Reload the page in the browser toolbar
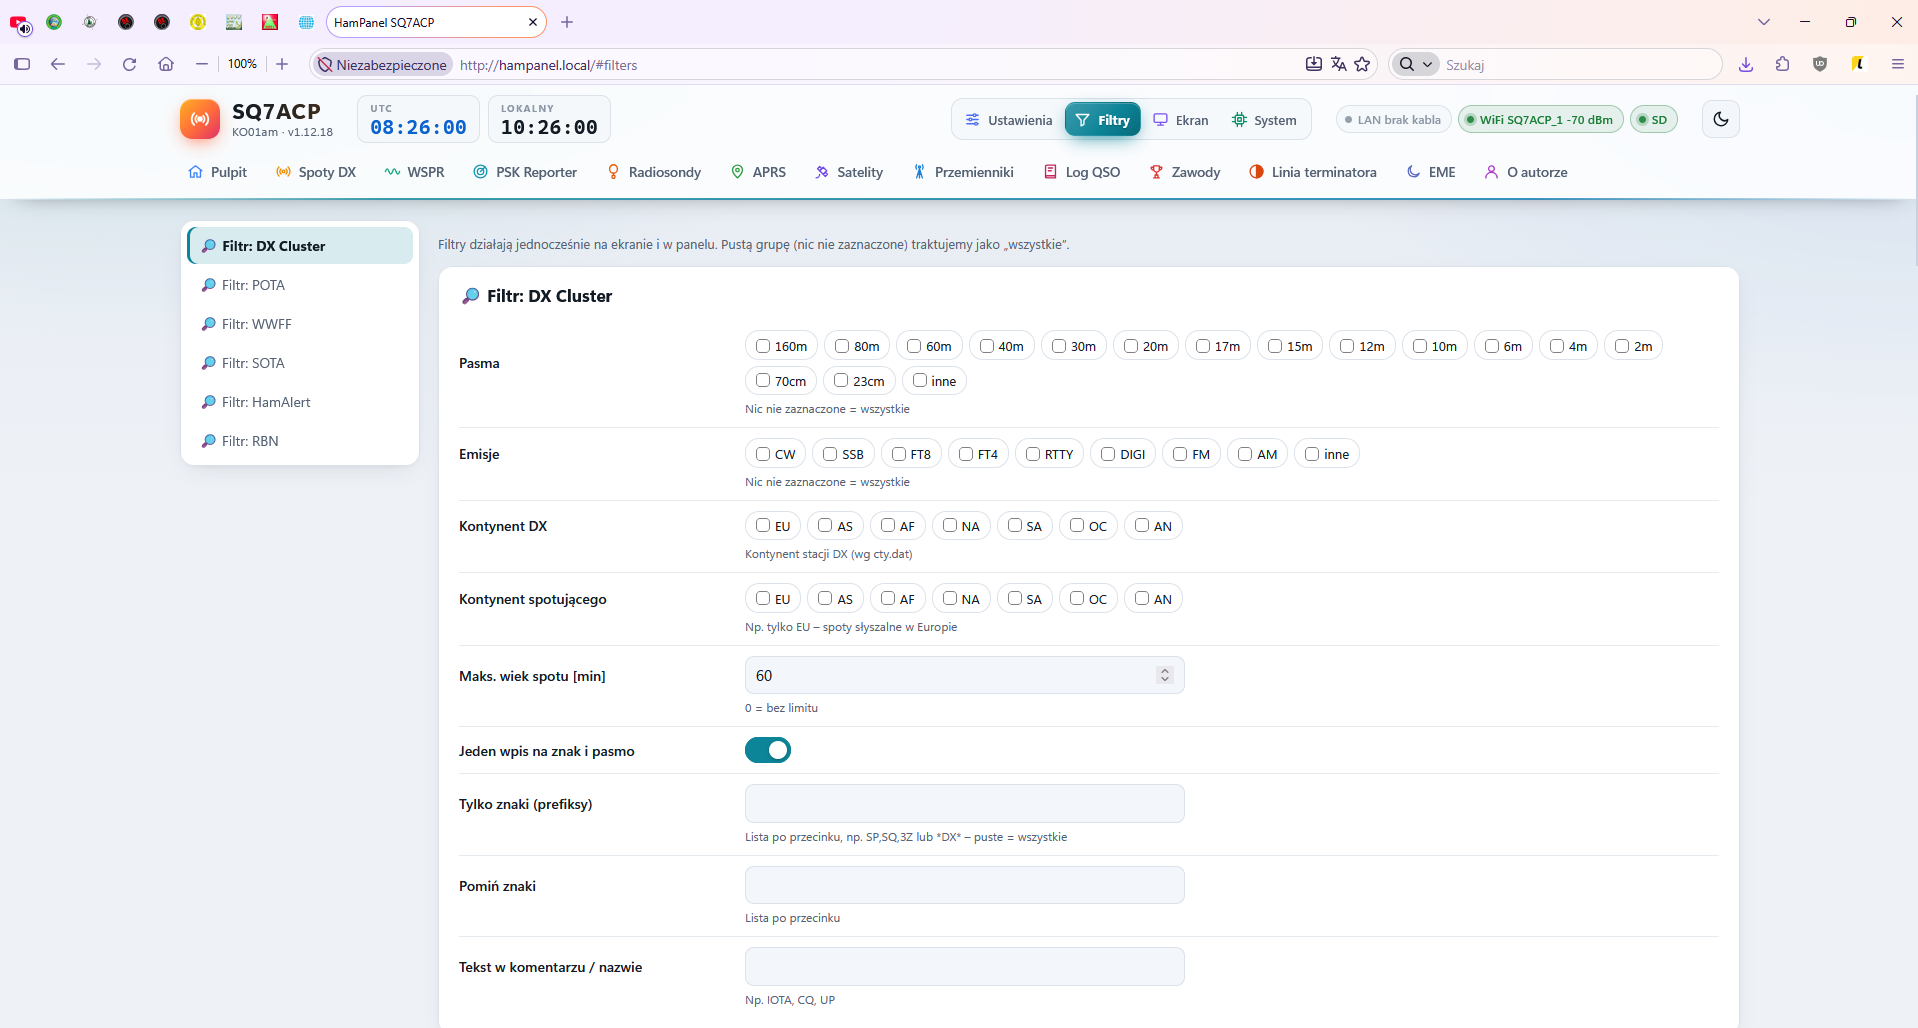Viewport: 1918px width, 1028px height. click(129, 64)
